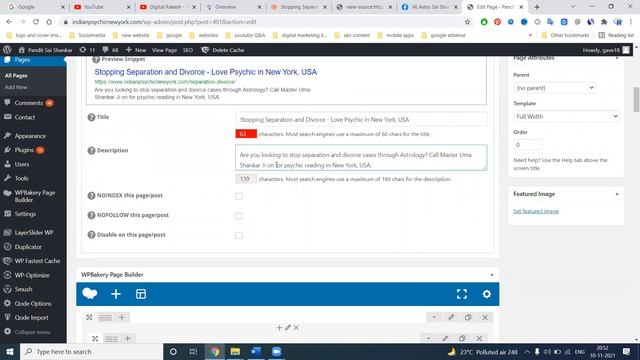Viewport: 640px width, 360px height.
Task: Toggle first row collapse arrow
Action: [434, 317]
